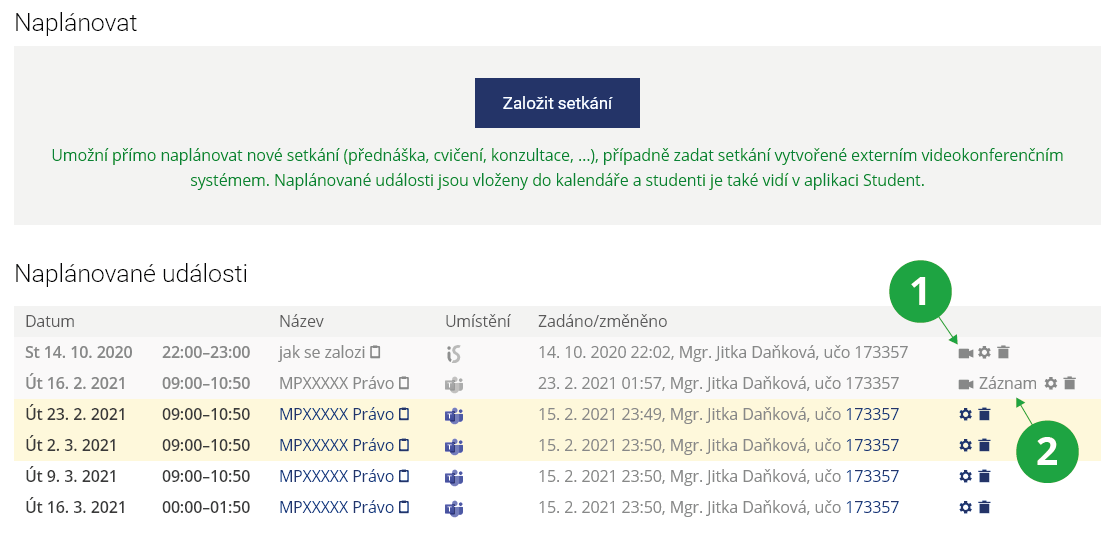1112x537 pixels.
Task: Open the Záznam recording link
Action: click(x=1007, y=383)
